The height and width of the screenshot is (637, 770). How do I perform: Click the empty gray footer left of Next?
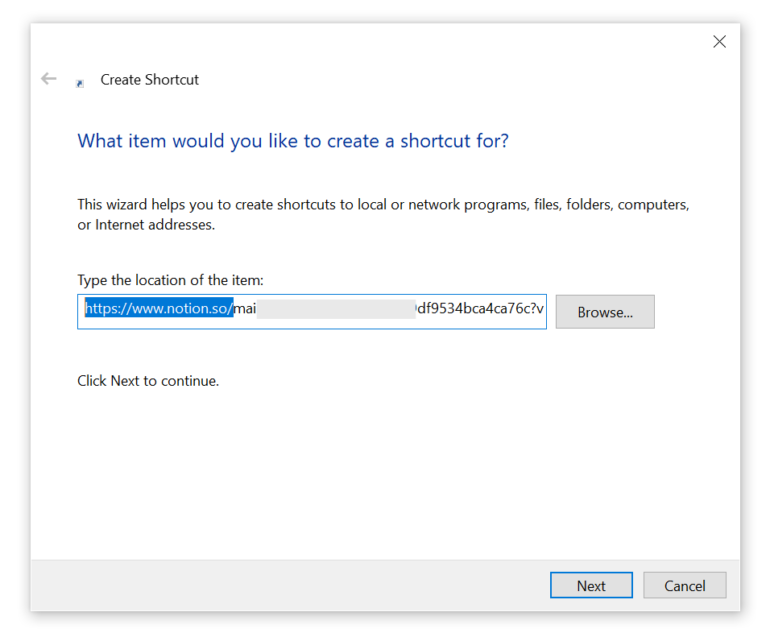[x=280, y=586]
